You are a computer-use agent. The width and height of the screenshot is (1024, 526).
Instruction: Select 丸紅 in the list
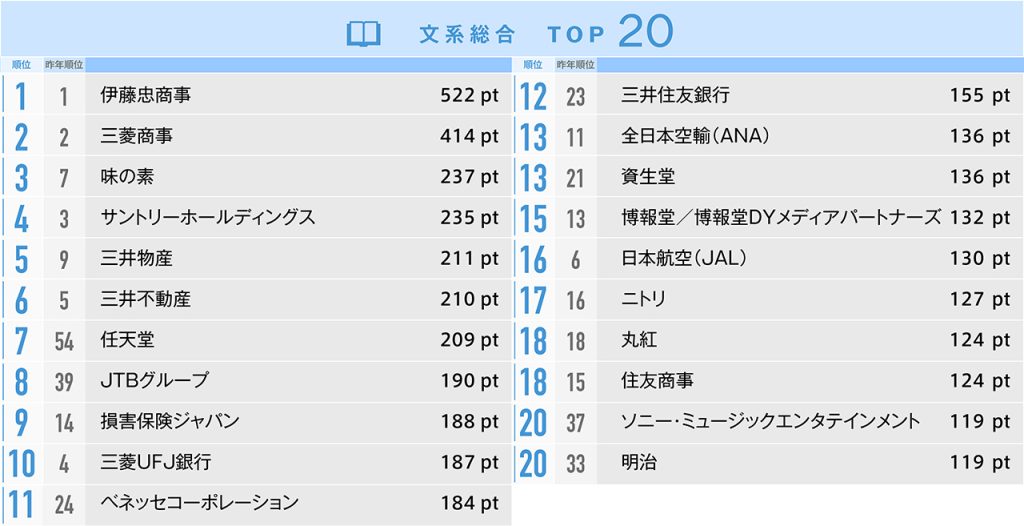(639, 340)
